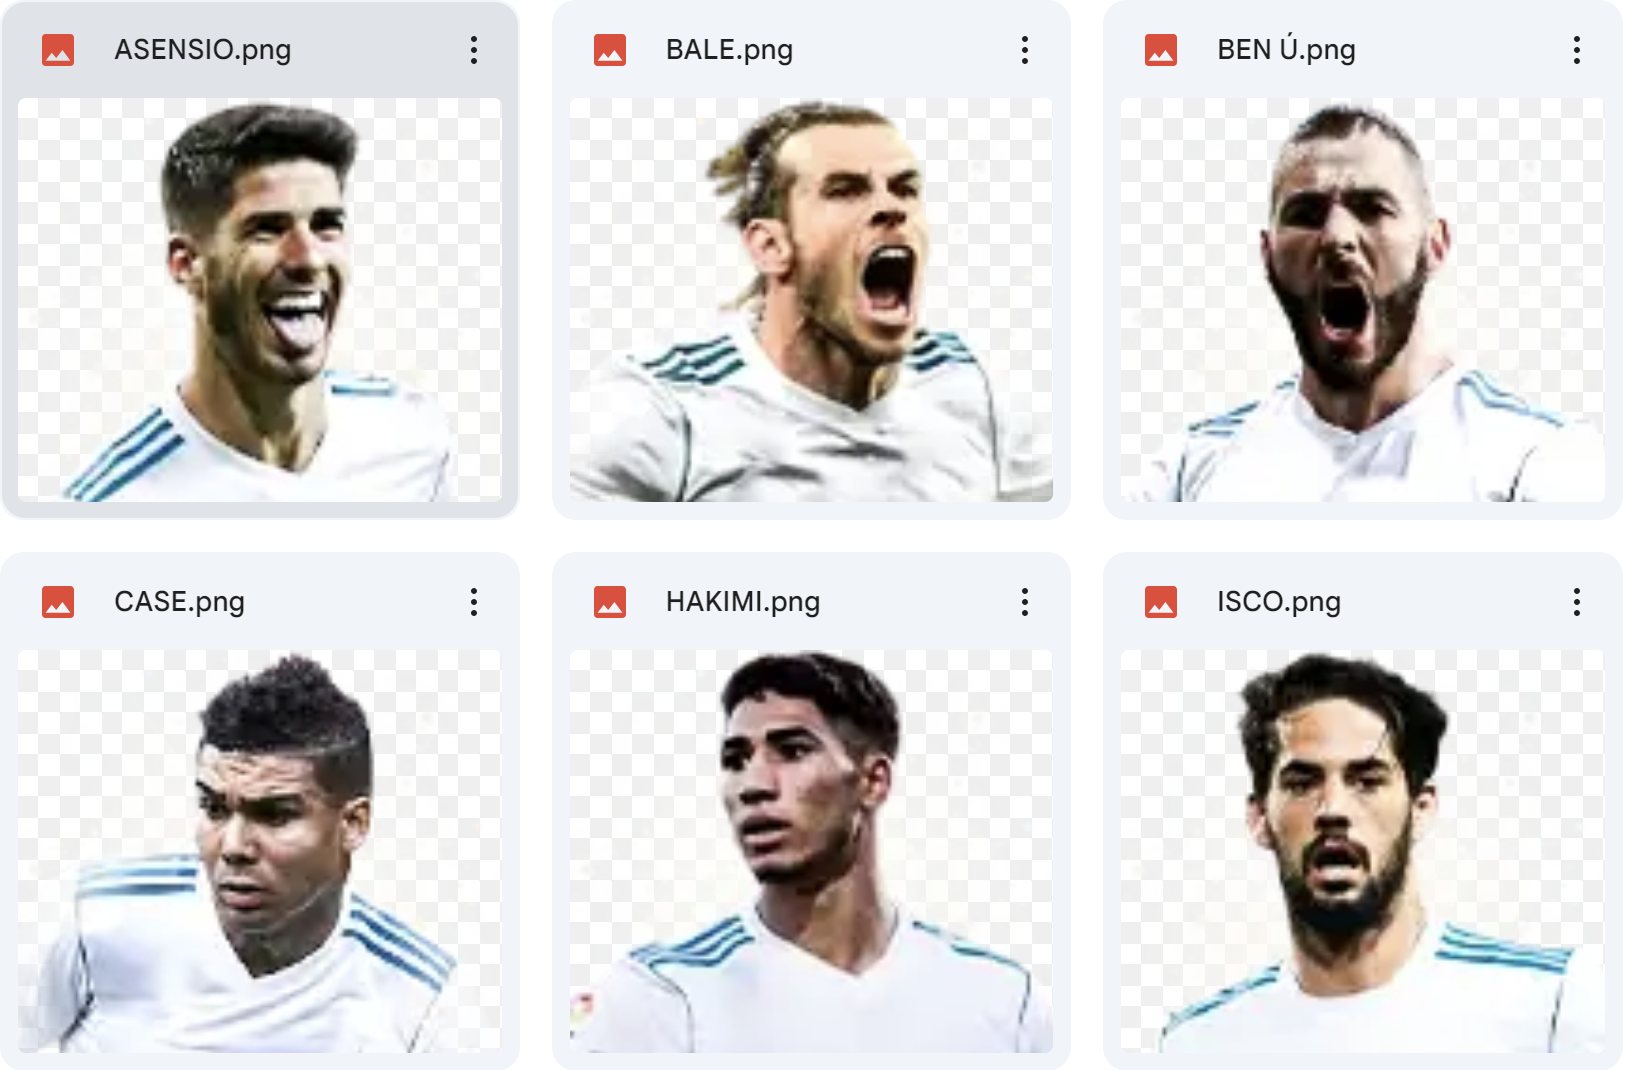
Task: Open the more options menu for BALE.png
Action: [1025, 50]
